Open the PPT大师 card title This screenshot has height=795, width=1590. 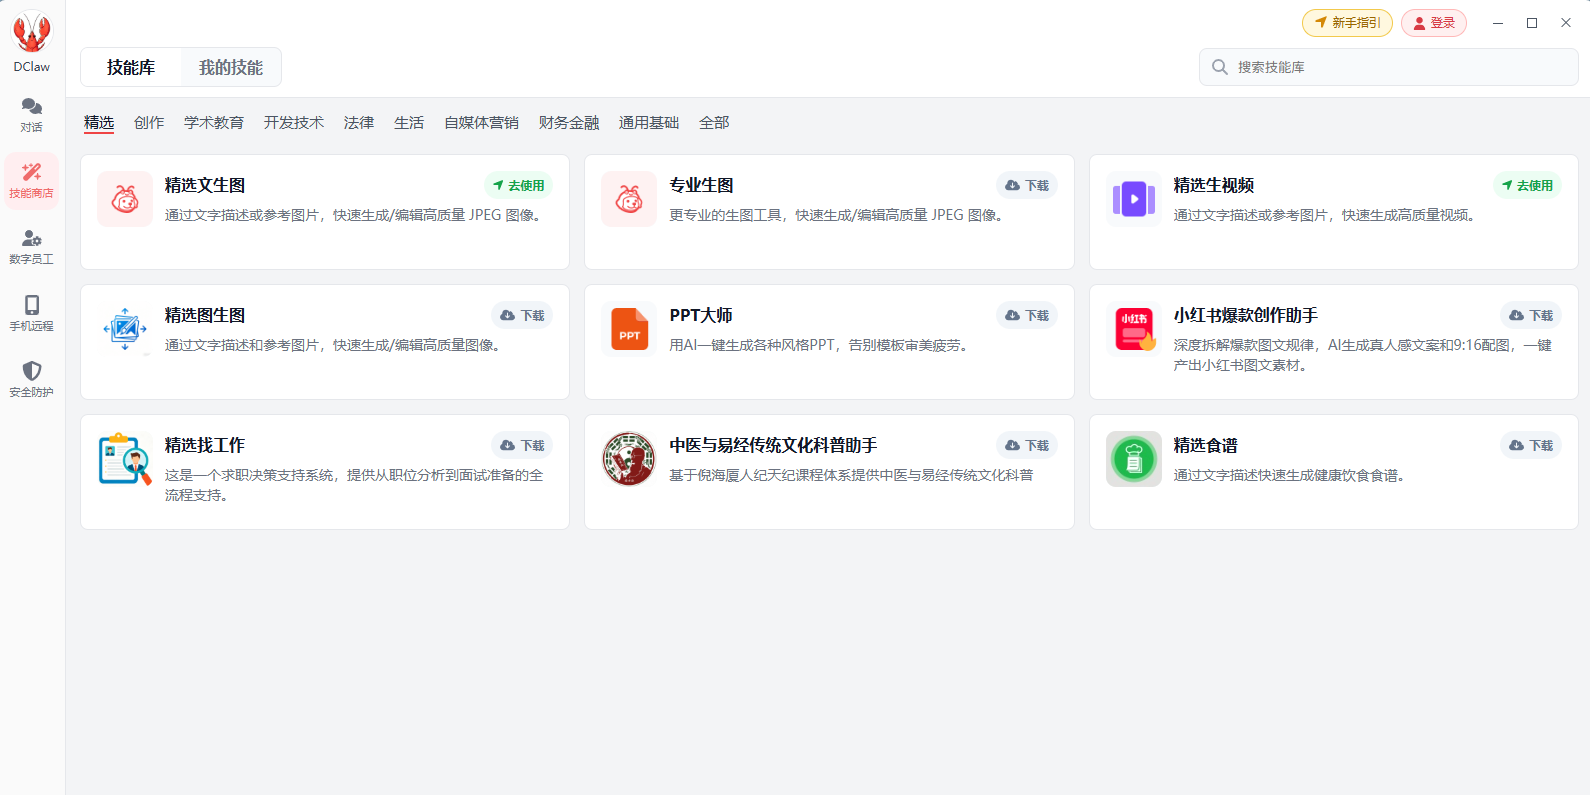701,315
